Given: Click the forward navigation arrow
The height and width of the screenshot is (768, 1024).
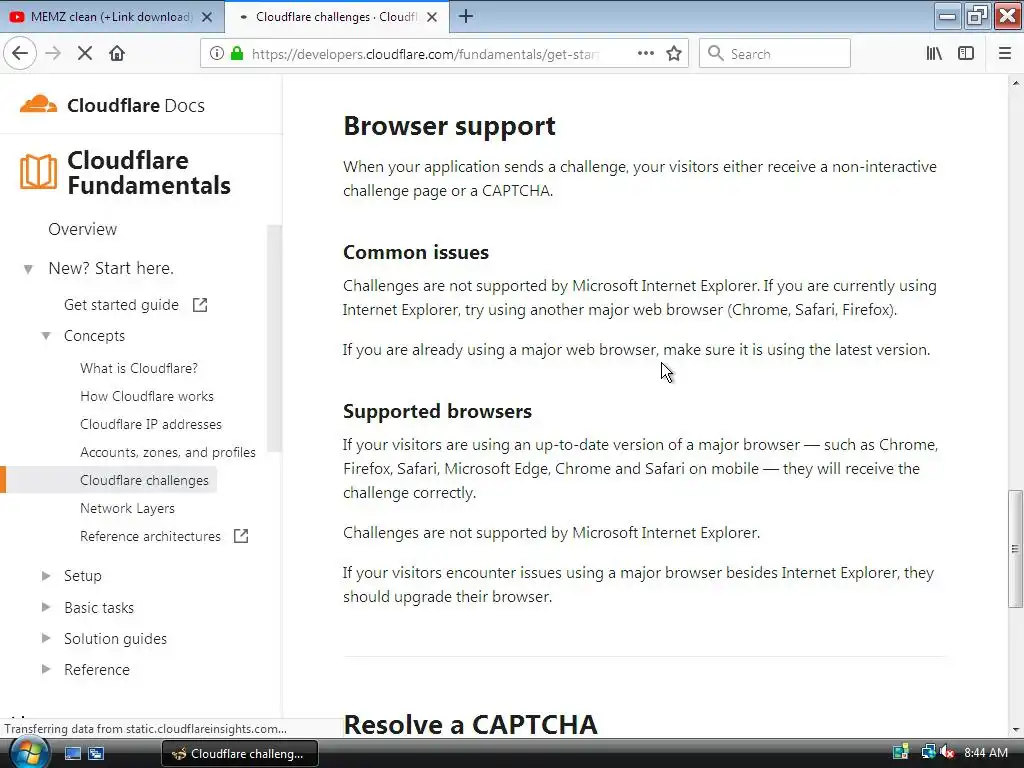Looking at the screenshot, I should (x=53, y=54).
